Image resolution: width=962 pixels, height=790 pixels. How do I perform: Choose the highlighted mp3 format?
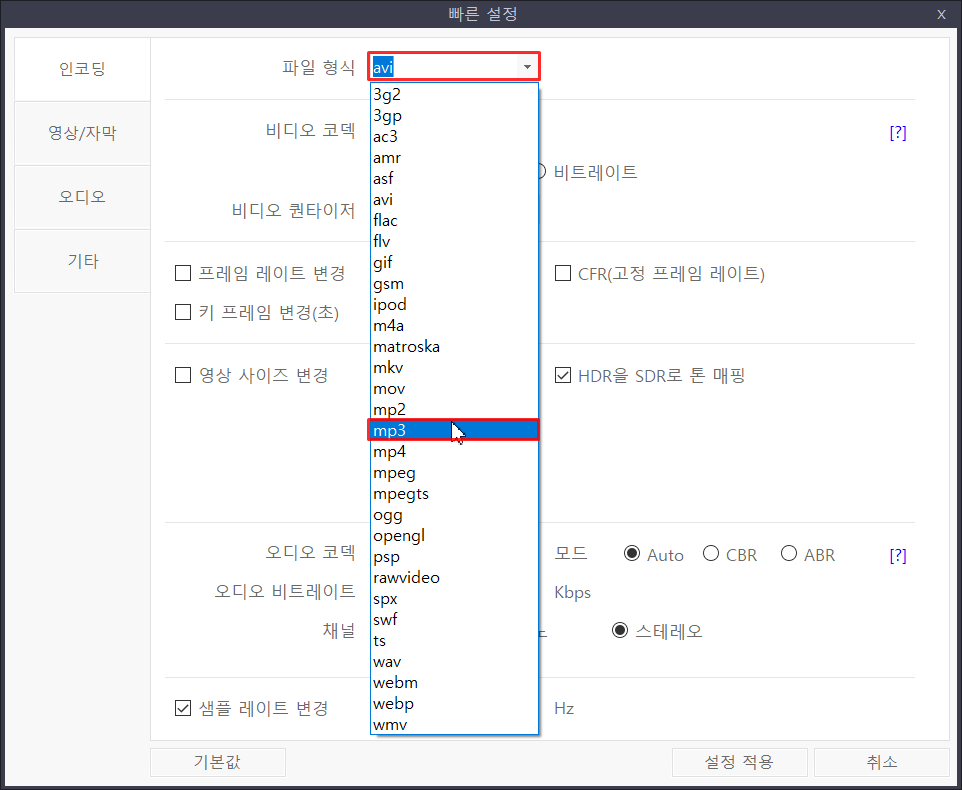[x=454, y=430]
